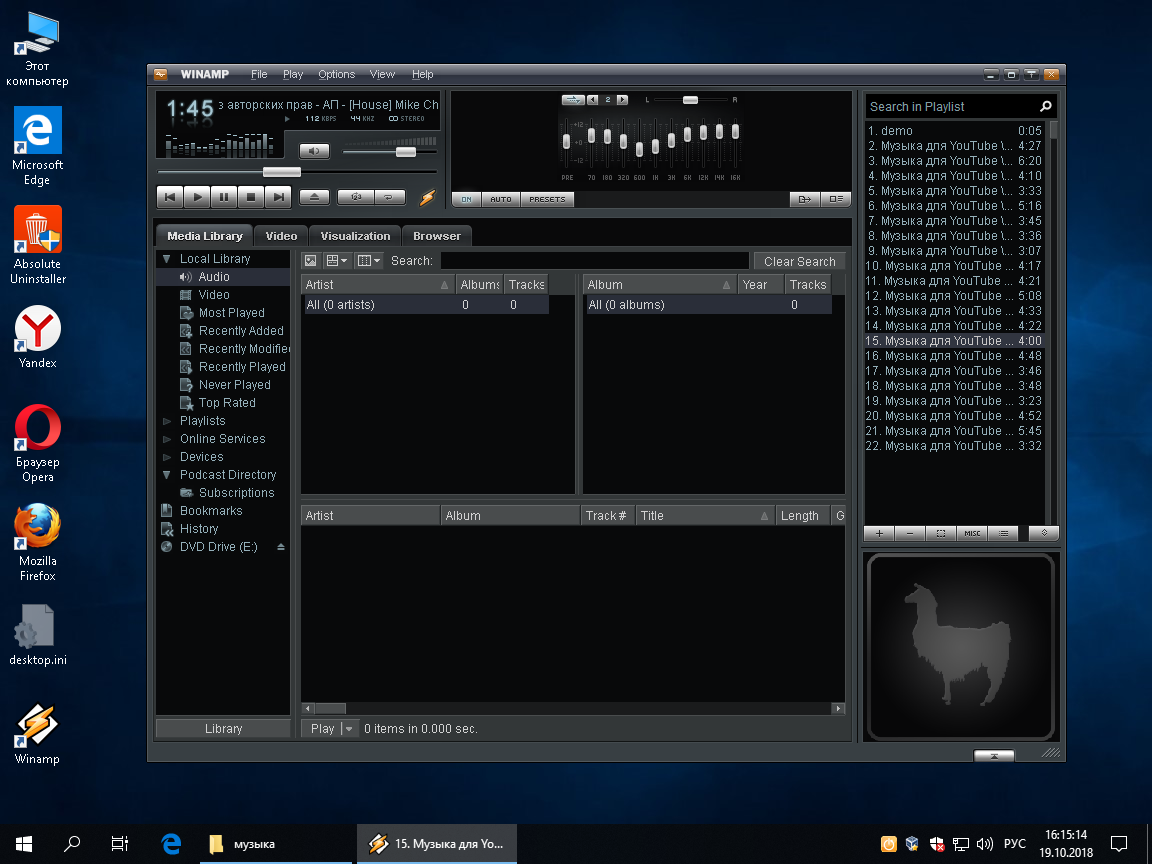This screenshot has width=1152, height=864.
Task: Click the equalizer PRE amp slider
Action: point(566,142)
